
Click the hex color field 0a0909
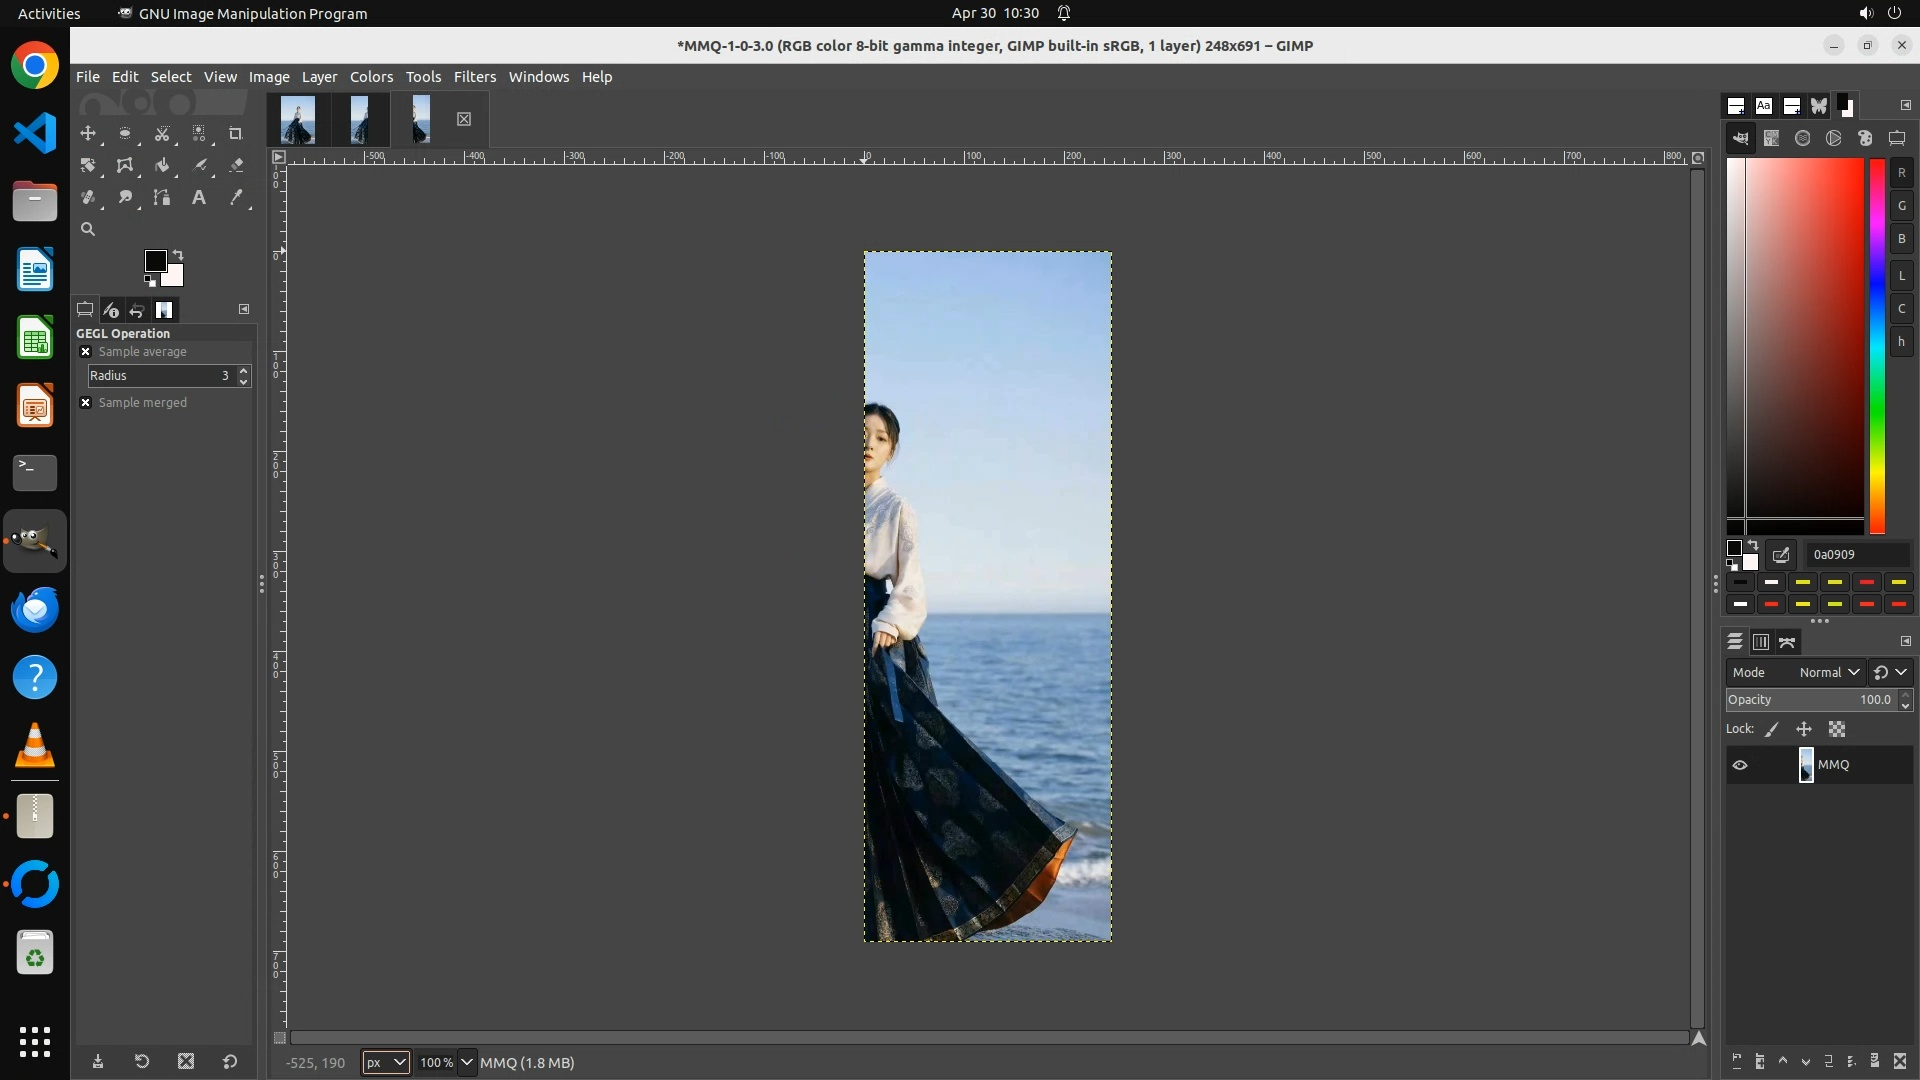tap(1857, 555)
